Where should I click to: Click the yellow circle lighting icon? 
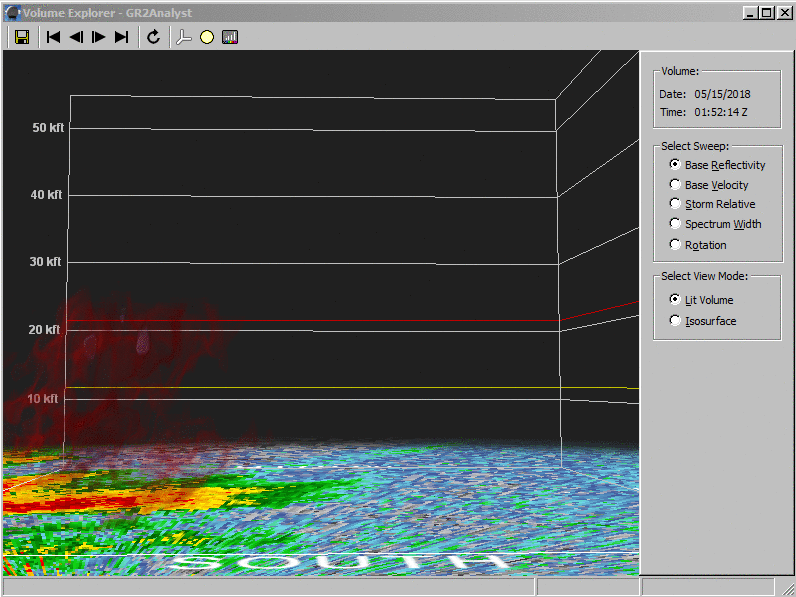coord(207,37)
